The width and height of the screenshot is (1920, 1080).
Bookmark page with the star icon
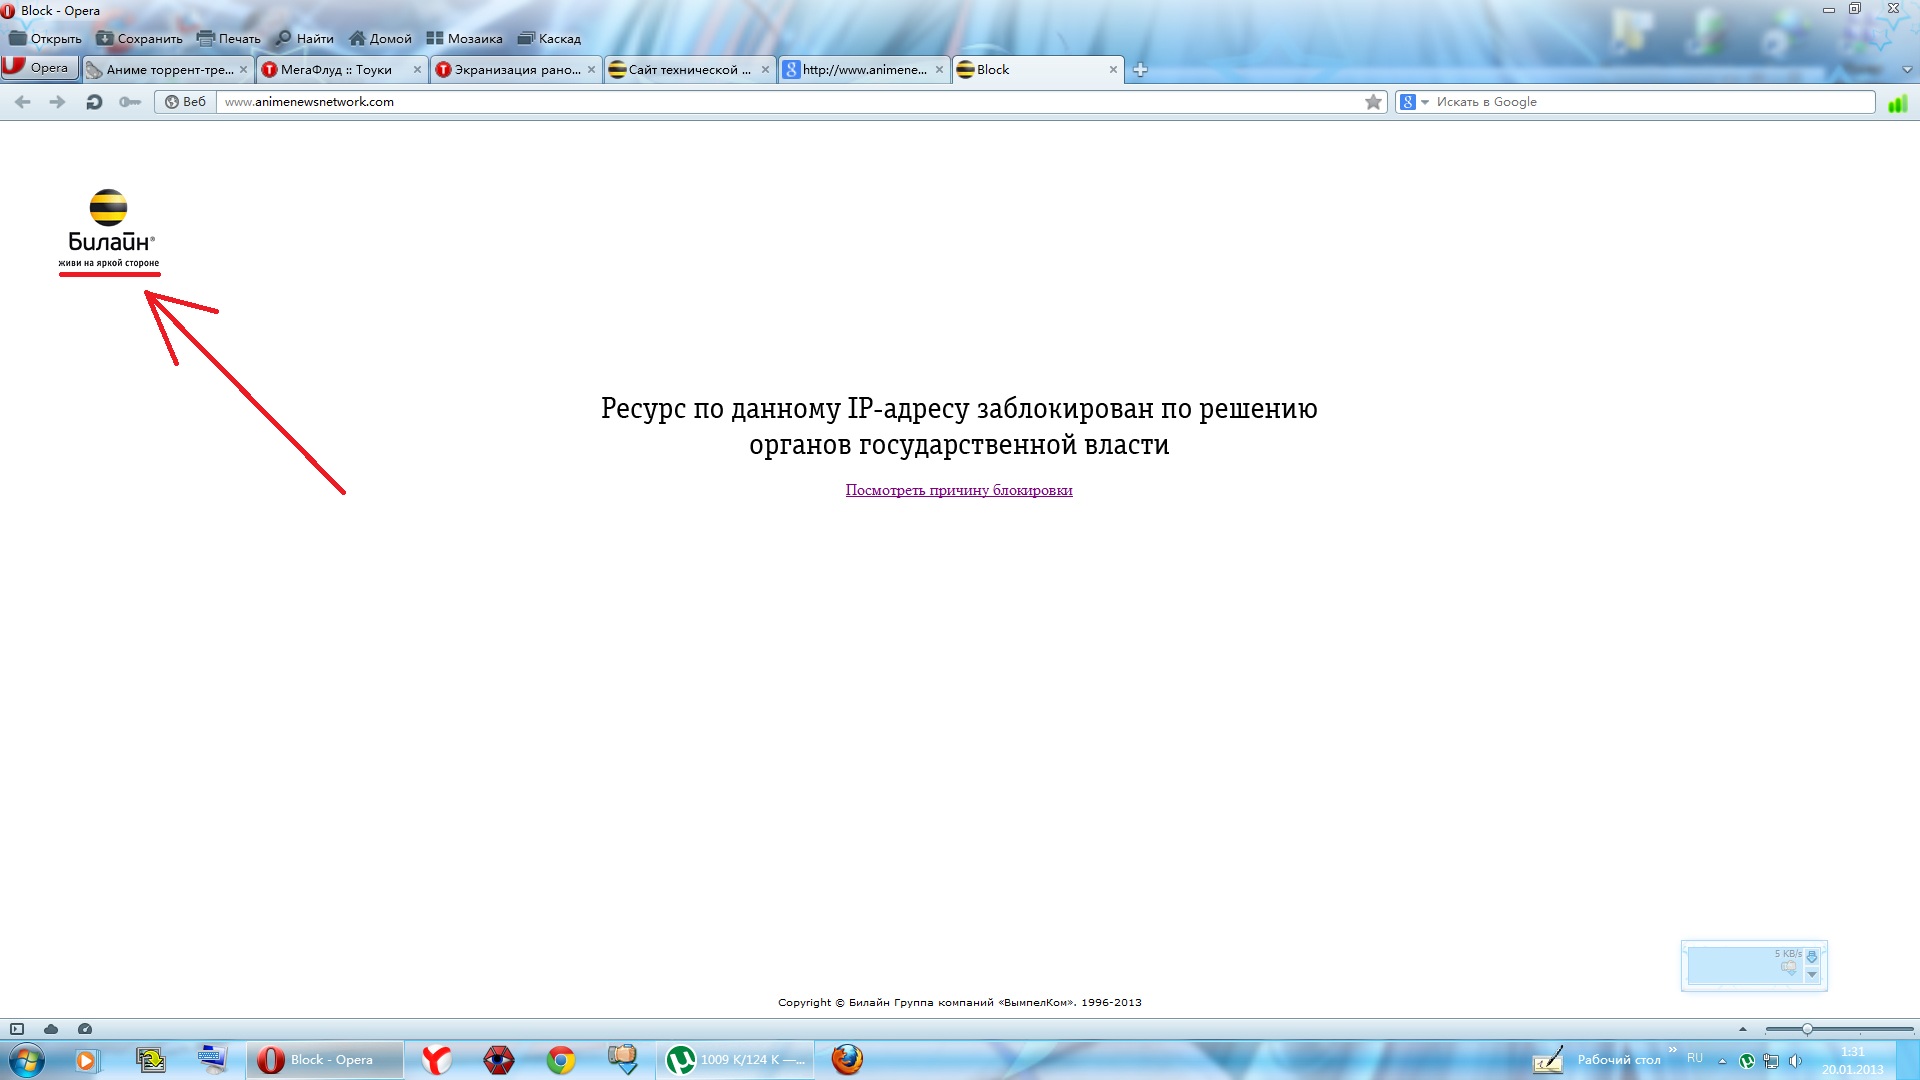pos(1373,102)
